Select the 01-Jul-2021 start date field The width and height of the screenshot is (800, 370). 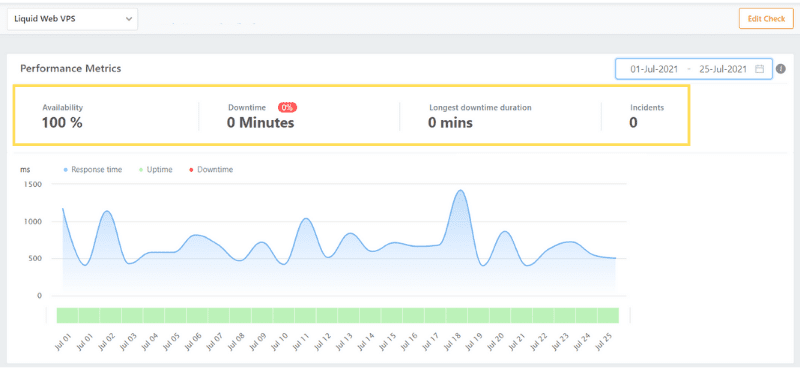click(x=654, y=69)
